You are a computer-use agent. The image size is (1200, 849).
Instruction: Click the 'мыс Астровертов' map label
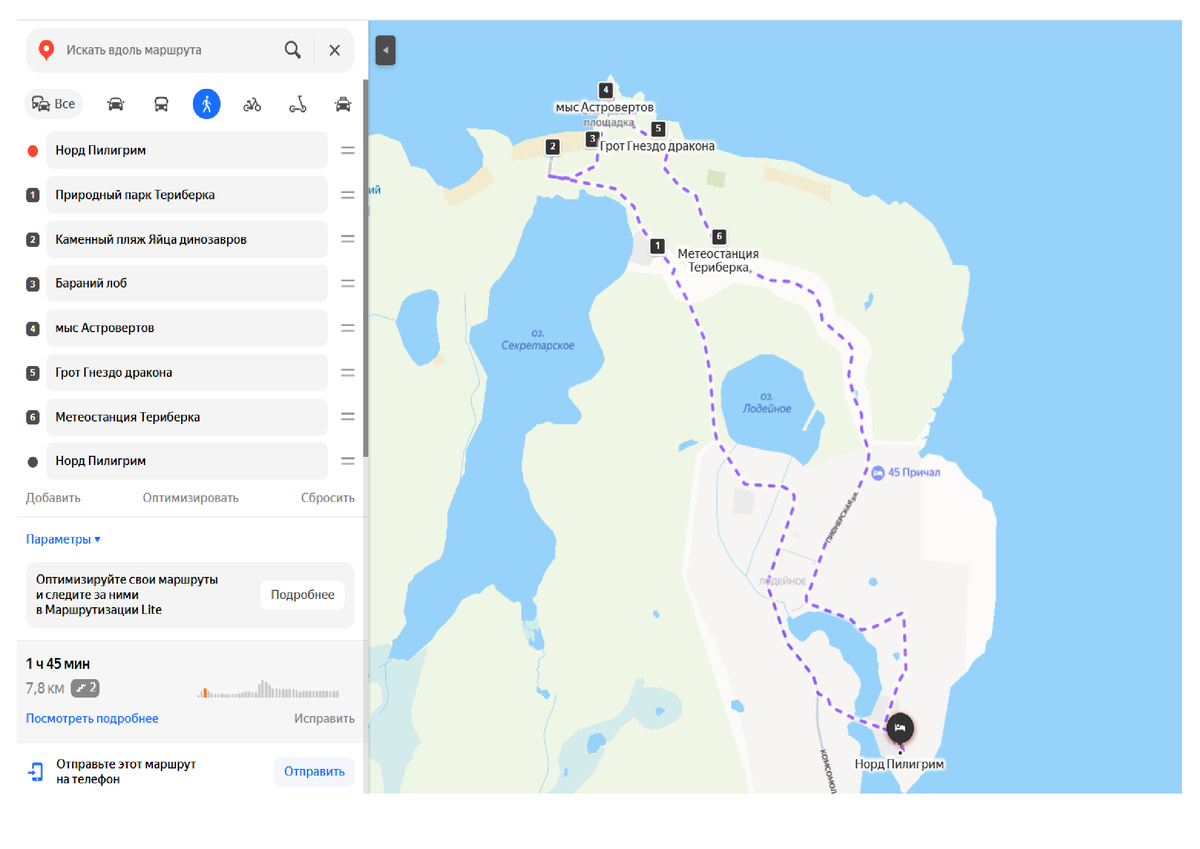click(x=605, y=107)
